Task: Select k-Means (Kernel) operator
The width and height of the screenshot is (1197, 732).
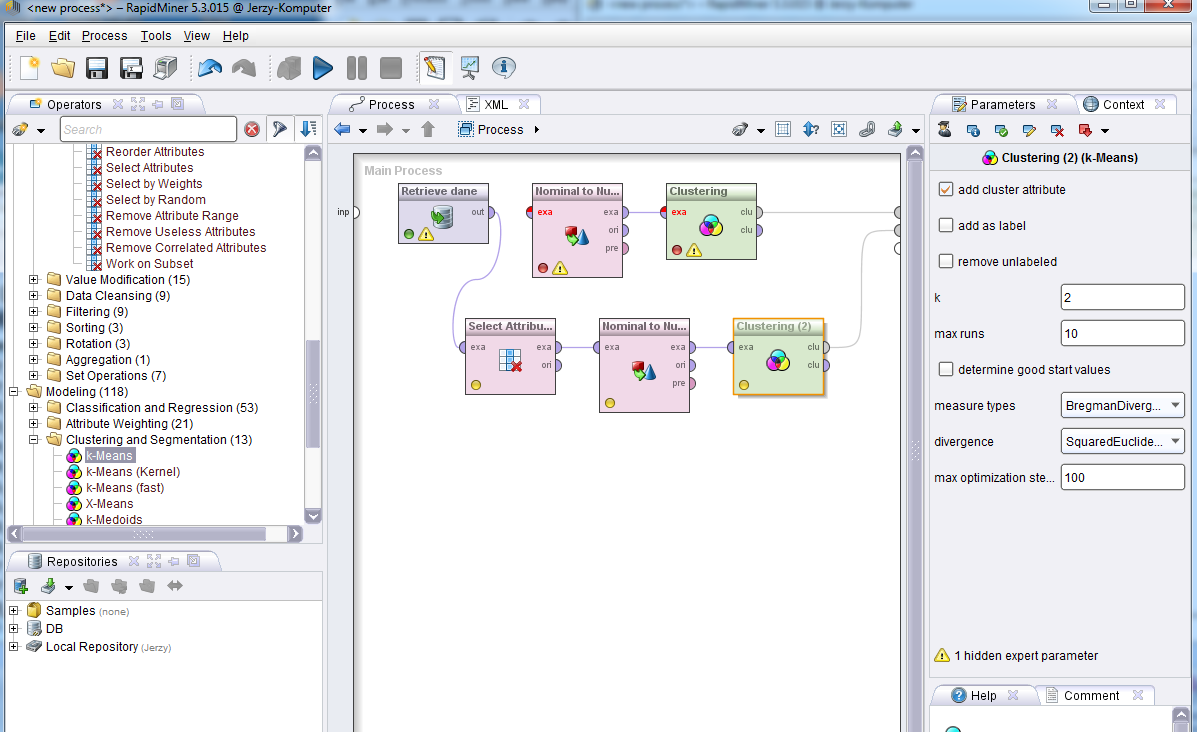Action: click(x=133, y=472)
